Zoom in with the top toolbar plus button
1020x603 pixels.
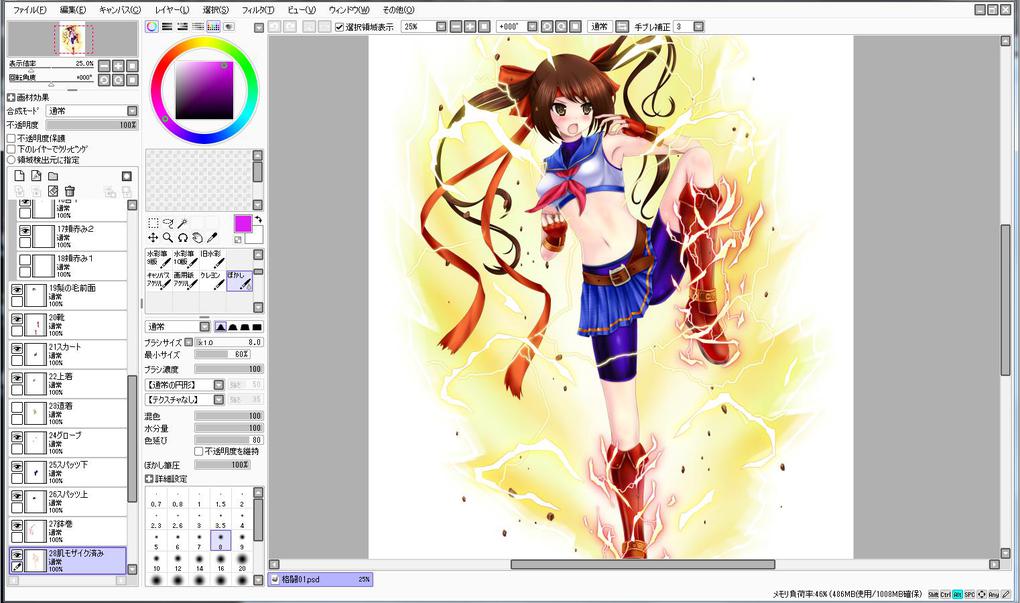pos(470,27)
